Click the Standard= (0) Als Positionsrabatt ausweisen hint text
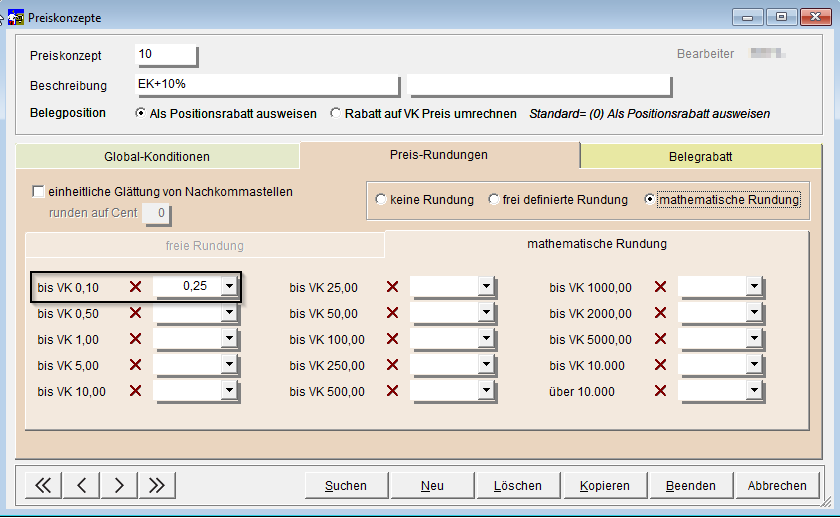The height and width of the screenshot is (518, 840). click(650, 114)
